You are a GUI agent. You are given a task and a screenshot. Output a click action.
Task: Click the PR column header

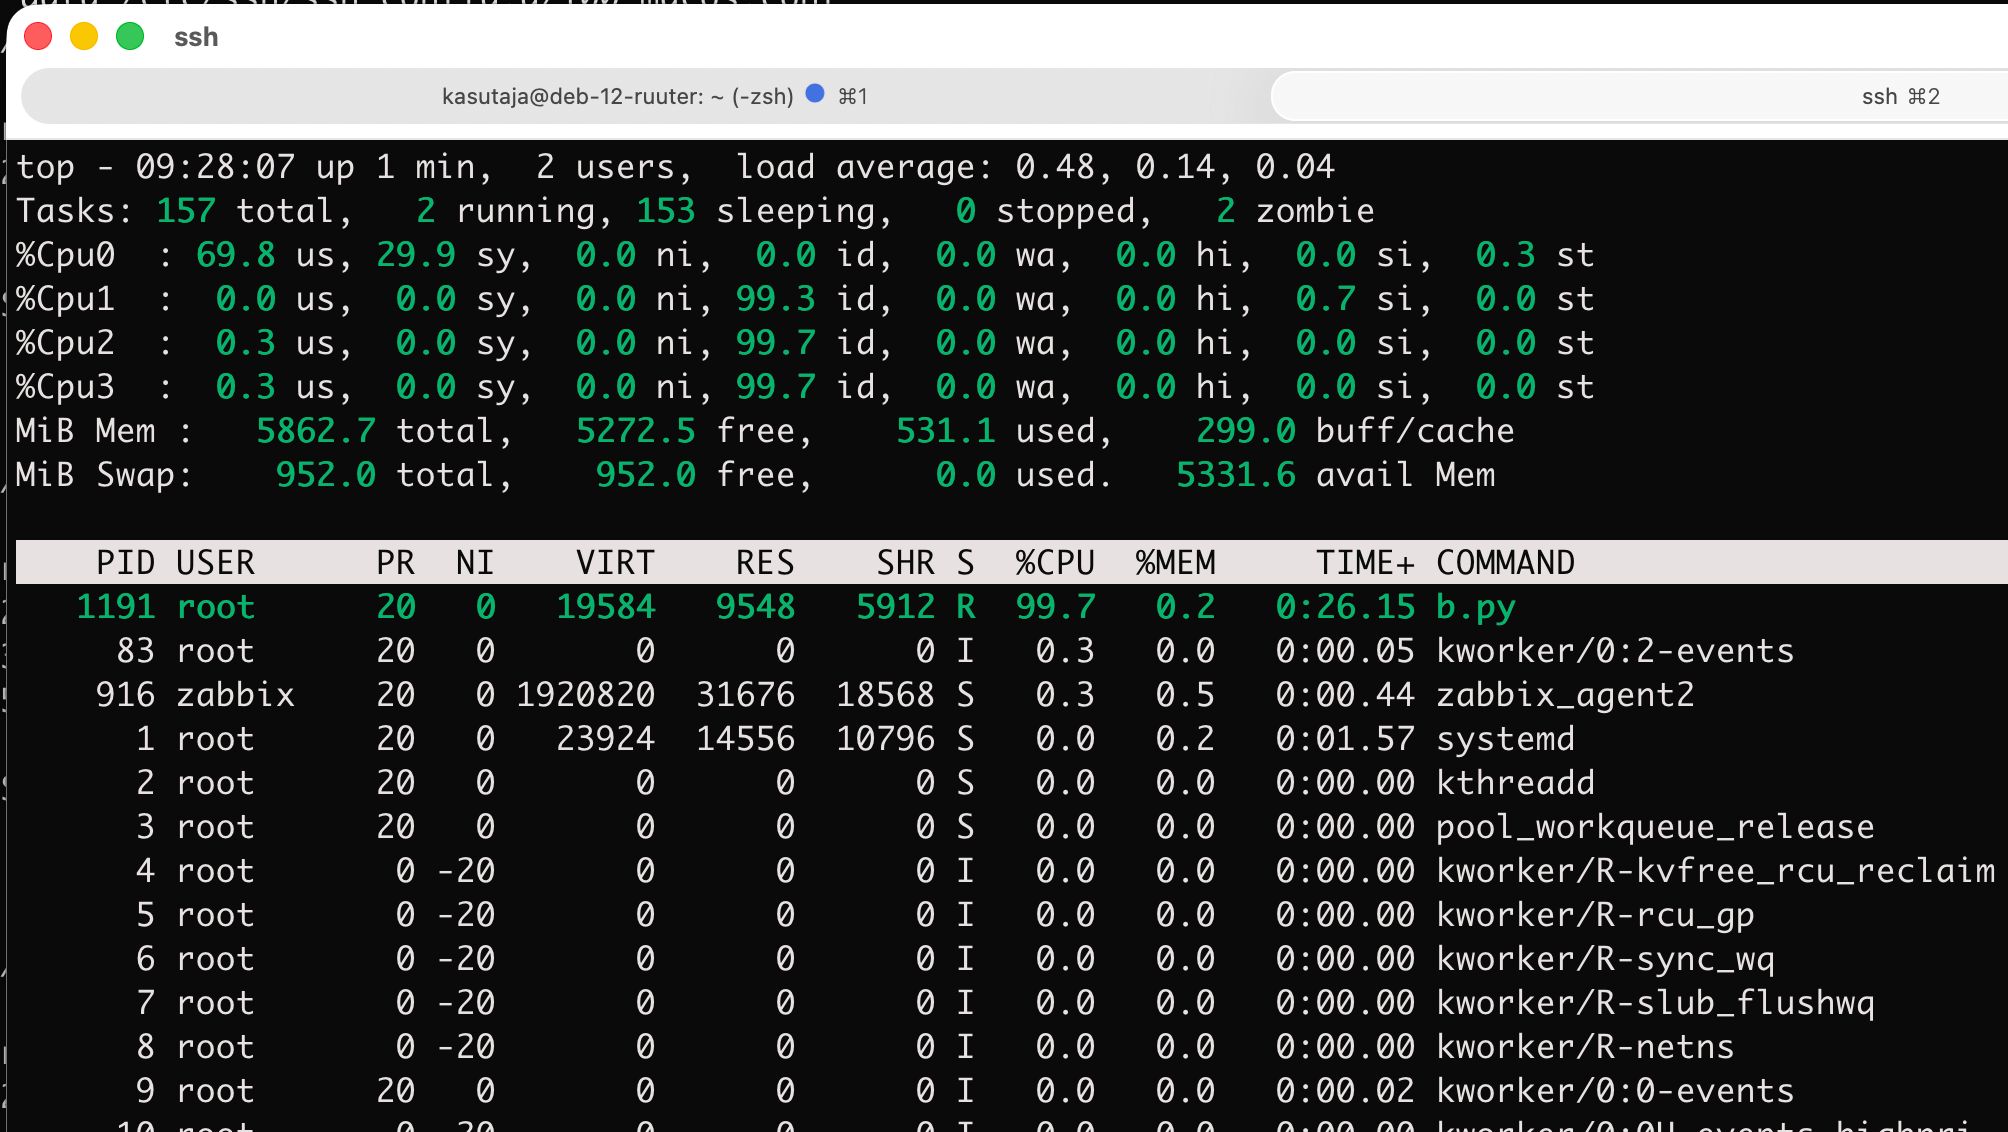[x=395, y=563]
